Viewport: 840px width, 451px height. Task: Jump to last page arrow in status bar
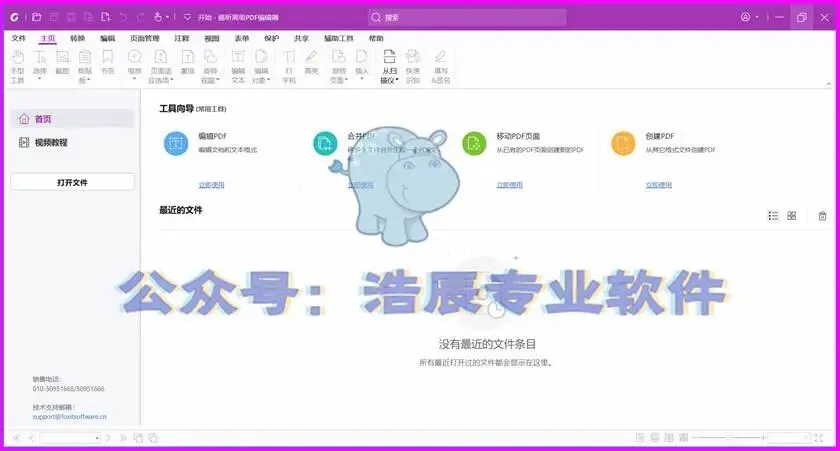click(123, 438)
